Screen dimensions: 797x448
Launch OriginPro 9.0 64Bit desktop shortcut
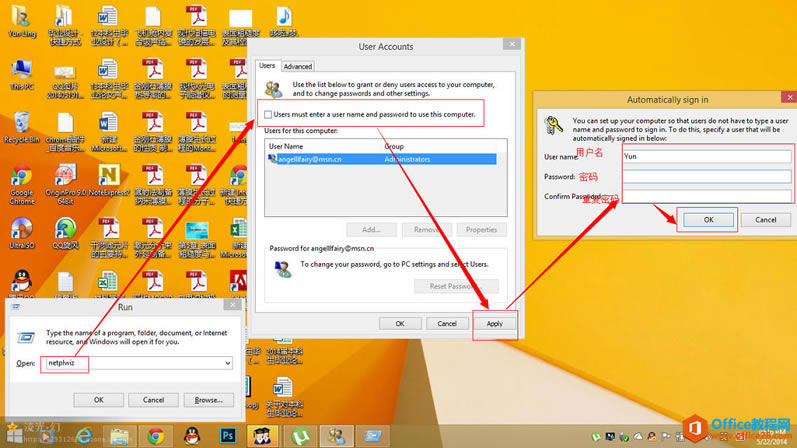pyautogui.click(x=65, y=184)
